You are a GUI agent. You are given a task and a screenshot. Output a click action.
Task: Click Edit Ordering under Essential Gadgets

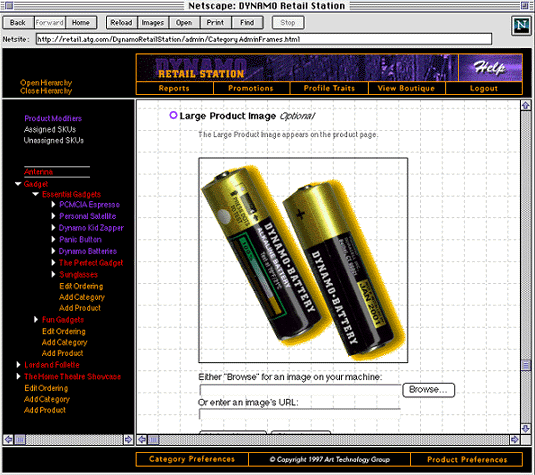coord(81,286)
